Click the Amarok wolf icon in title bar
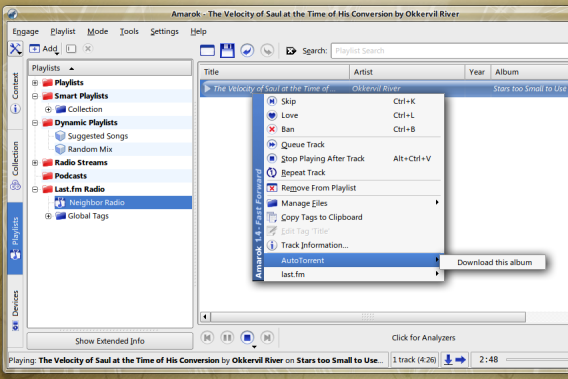Viewport: 568px width, 379px height. 12,14
